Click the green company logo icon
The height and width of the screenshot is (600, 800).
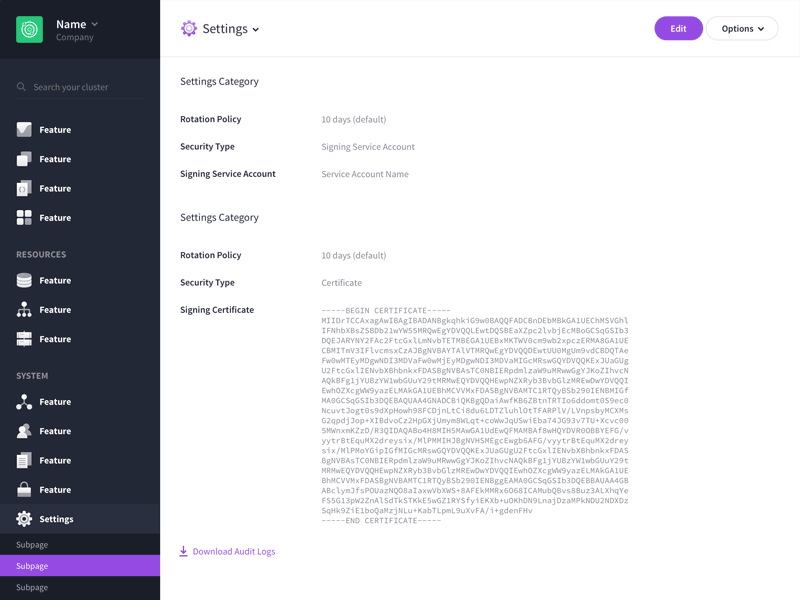(x=29, y=30)
